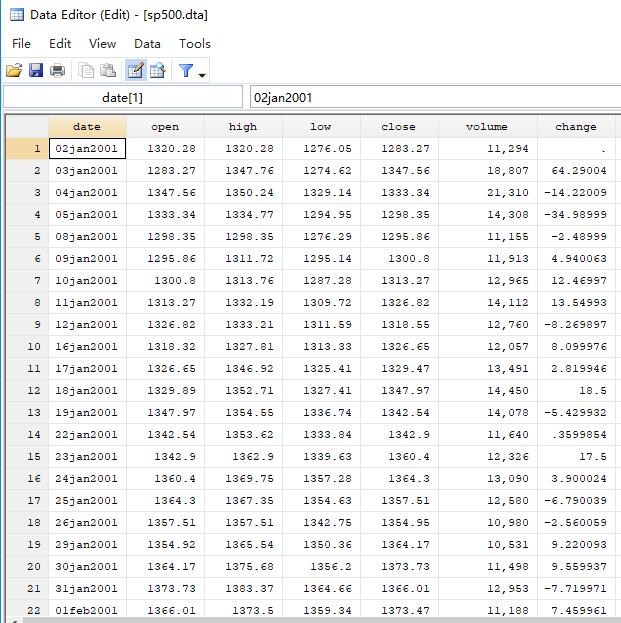
Task: Click high value 1352.71
Action: [x=243, y=391]
